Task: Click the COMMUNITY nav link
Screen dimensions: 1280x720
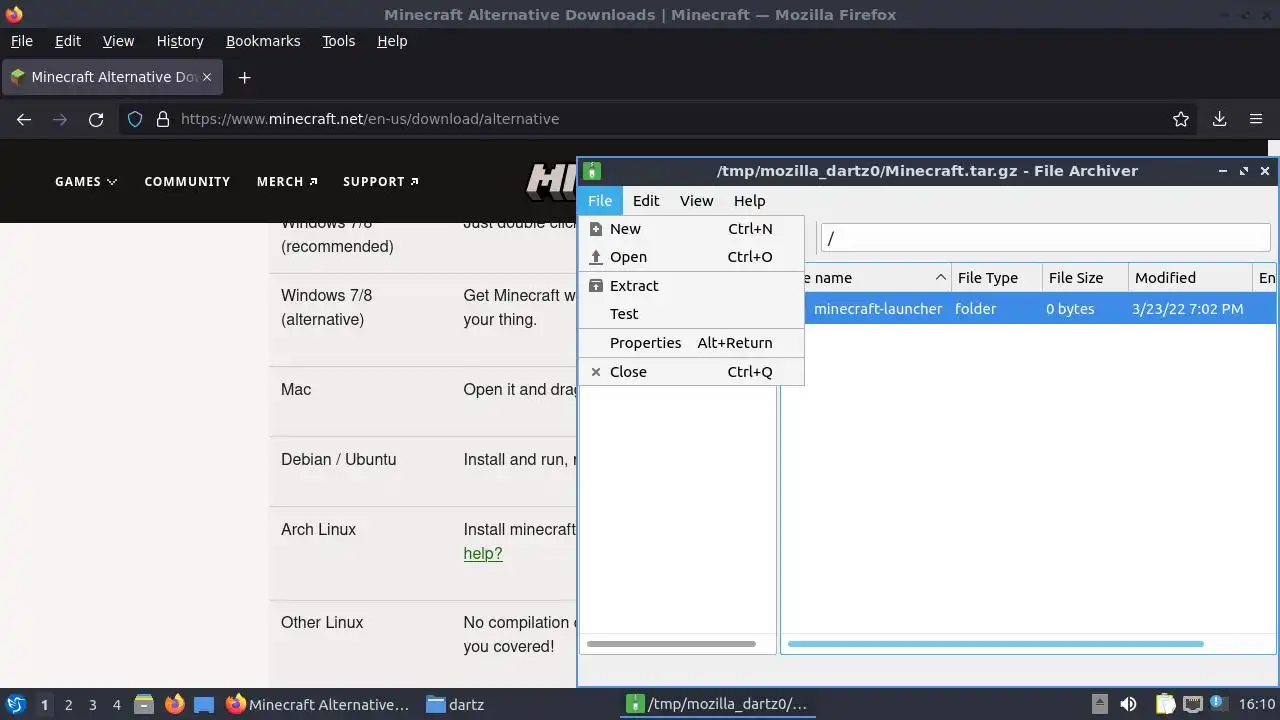Action: point(187,182)
